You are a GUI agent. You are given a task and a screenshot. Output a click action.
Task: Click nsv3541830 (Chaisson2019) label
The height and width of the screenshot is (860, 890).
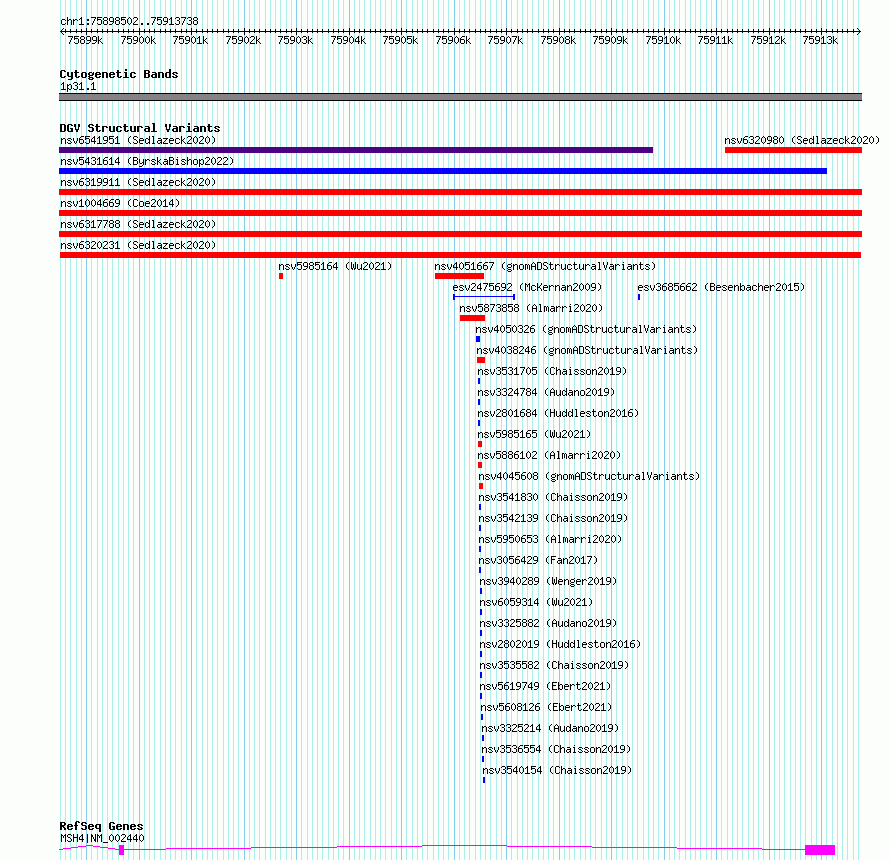pos(553,497)
